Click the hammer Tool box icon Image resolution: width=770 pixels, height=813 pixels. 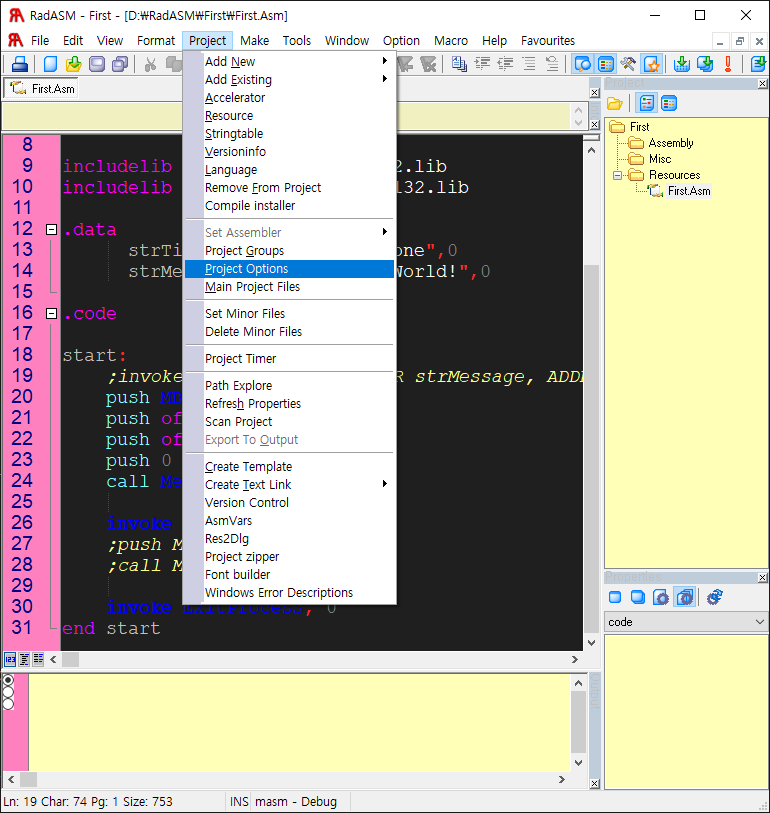tap(628, 64)
